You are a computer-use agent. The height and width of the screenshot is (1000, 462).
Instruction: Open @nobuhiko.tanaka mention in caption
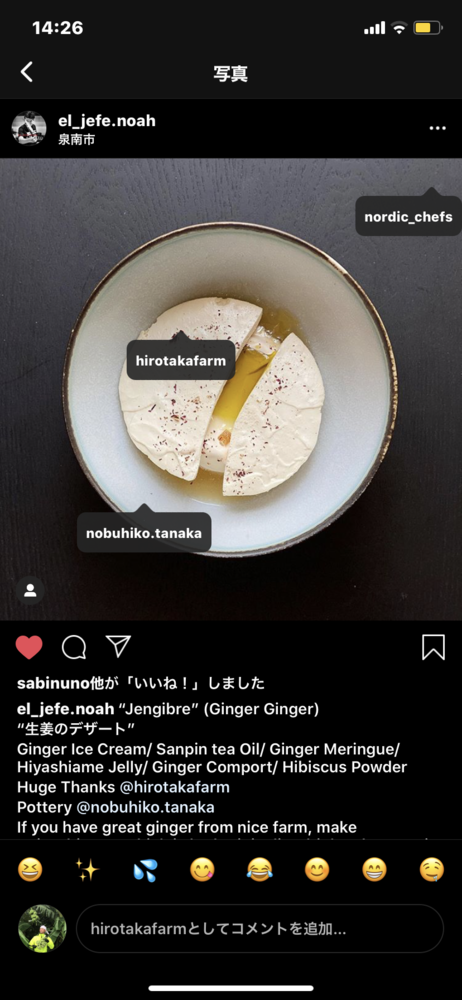point(145,807)
